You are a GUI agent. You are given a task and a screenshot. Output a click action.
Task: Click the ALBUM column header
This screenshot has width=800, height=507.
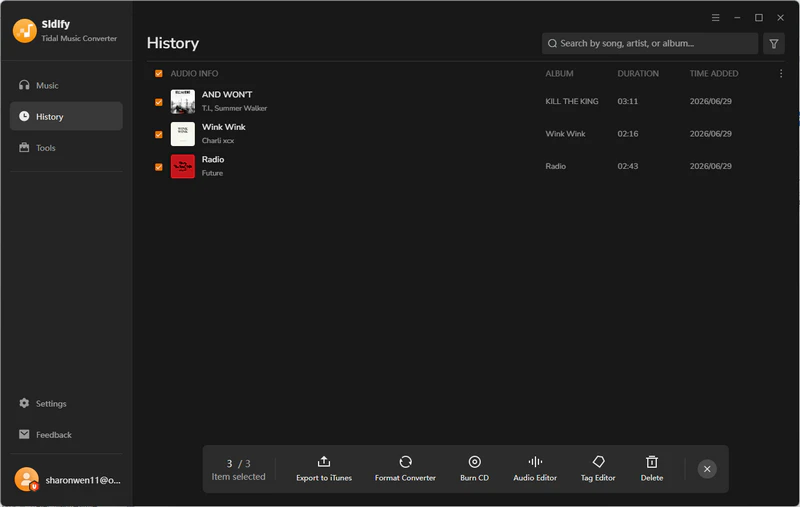pyautogui.click(x=559, y=73)
